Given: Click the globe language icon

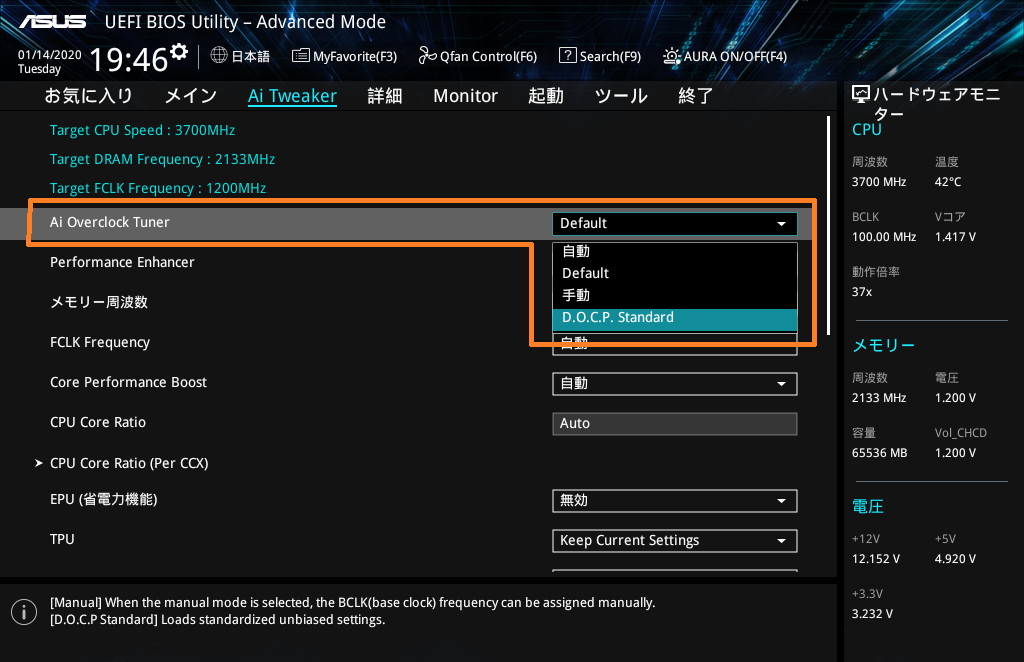Looking at the screenshot, I should click(219, 55).
